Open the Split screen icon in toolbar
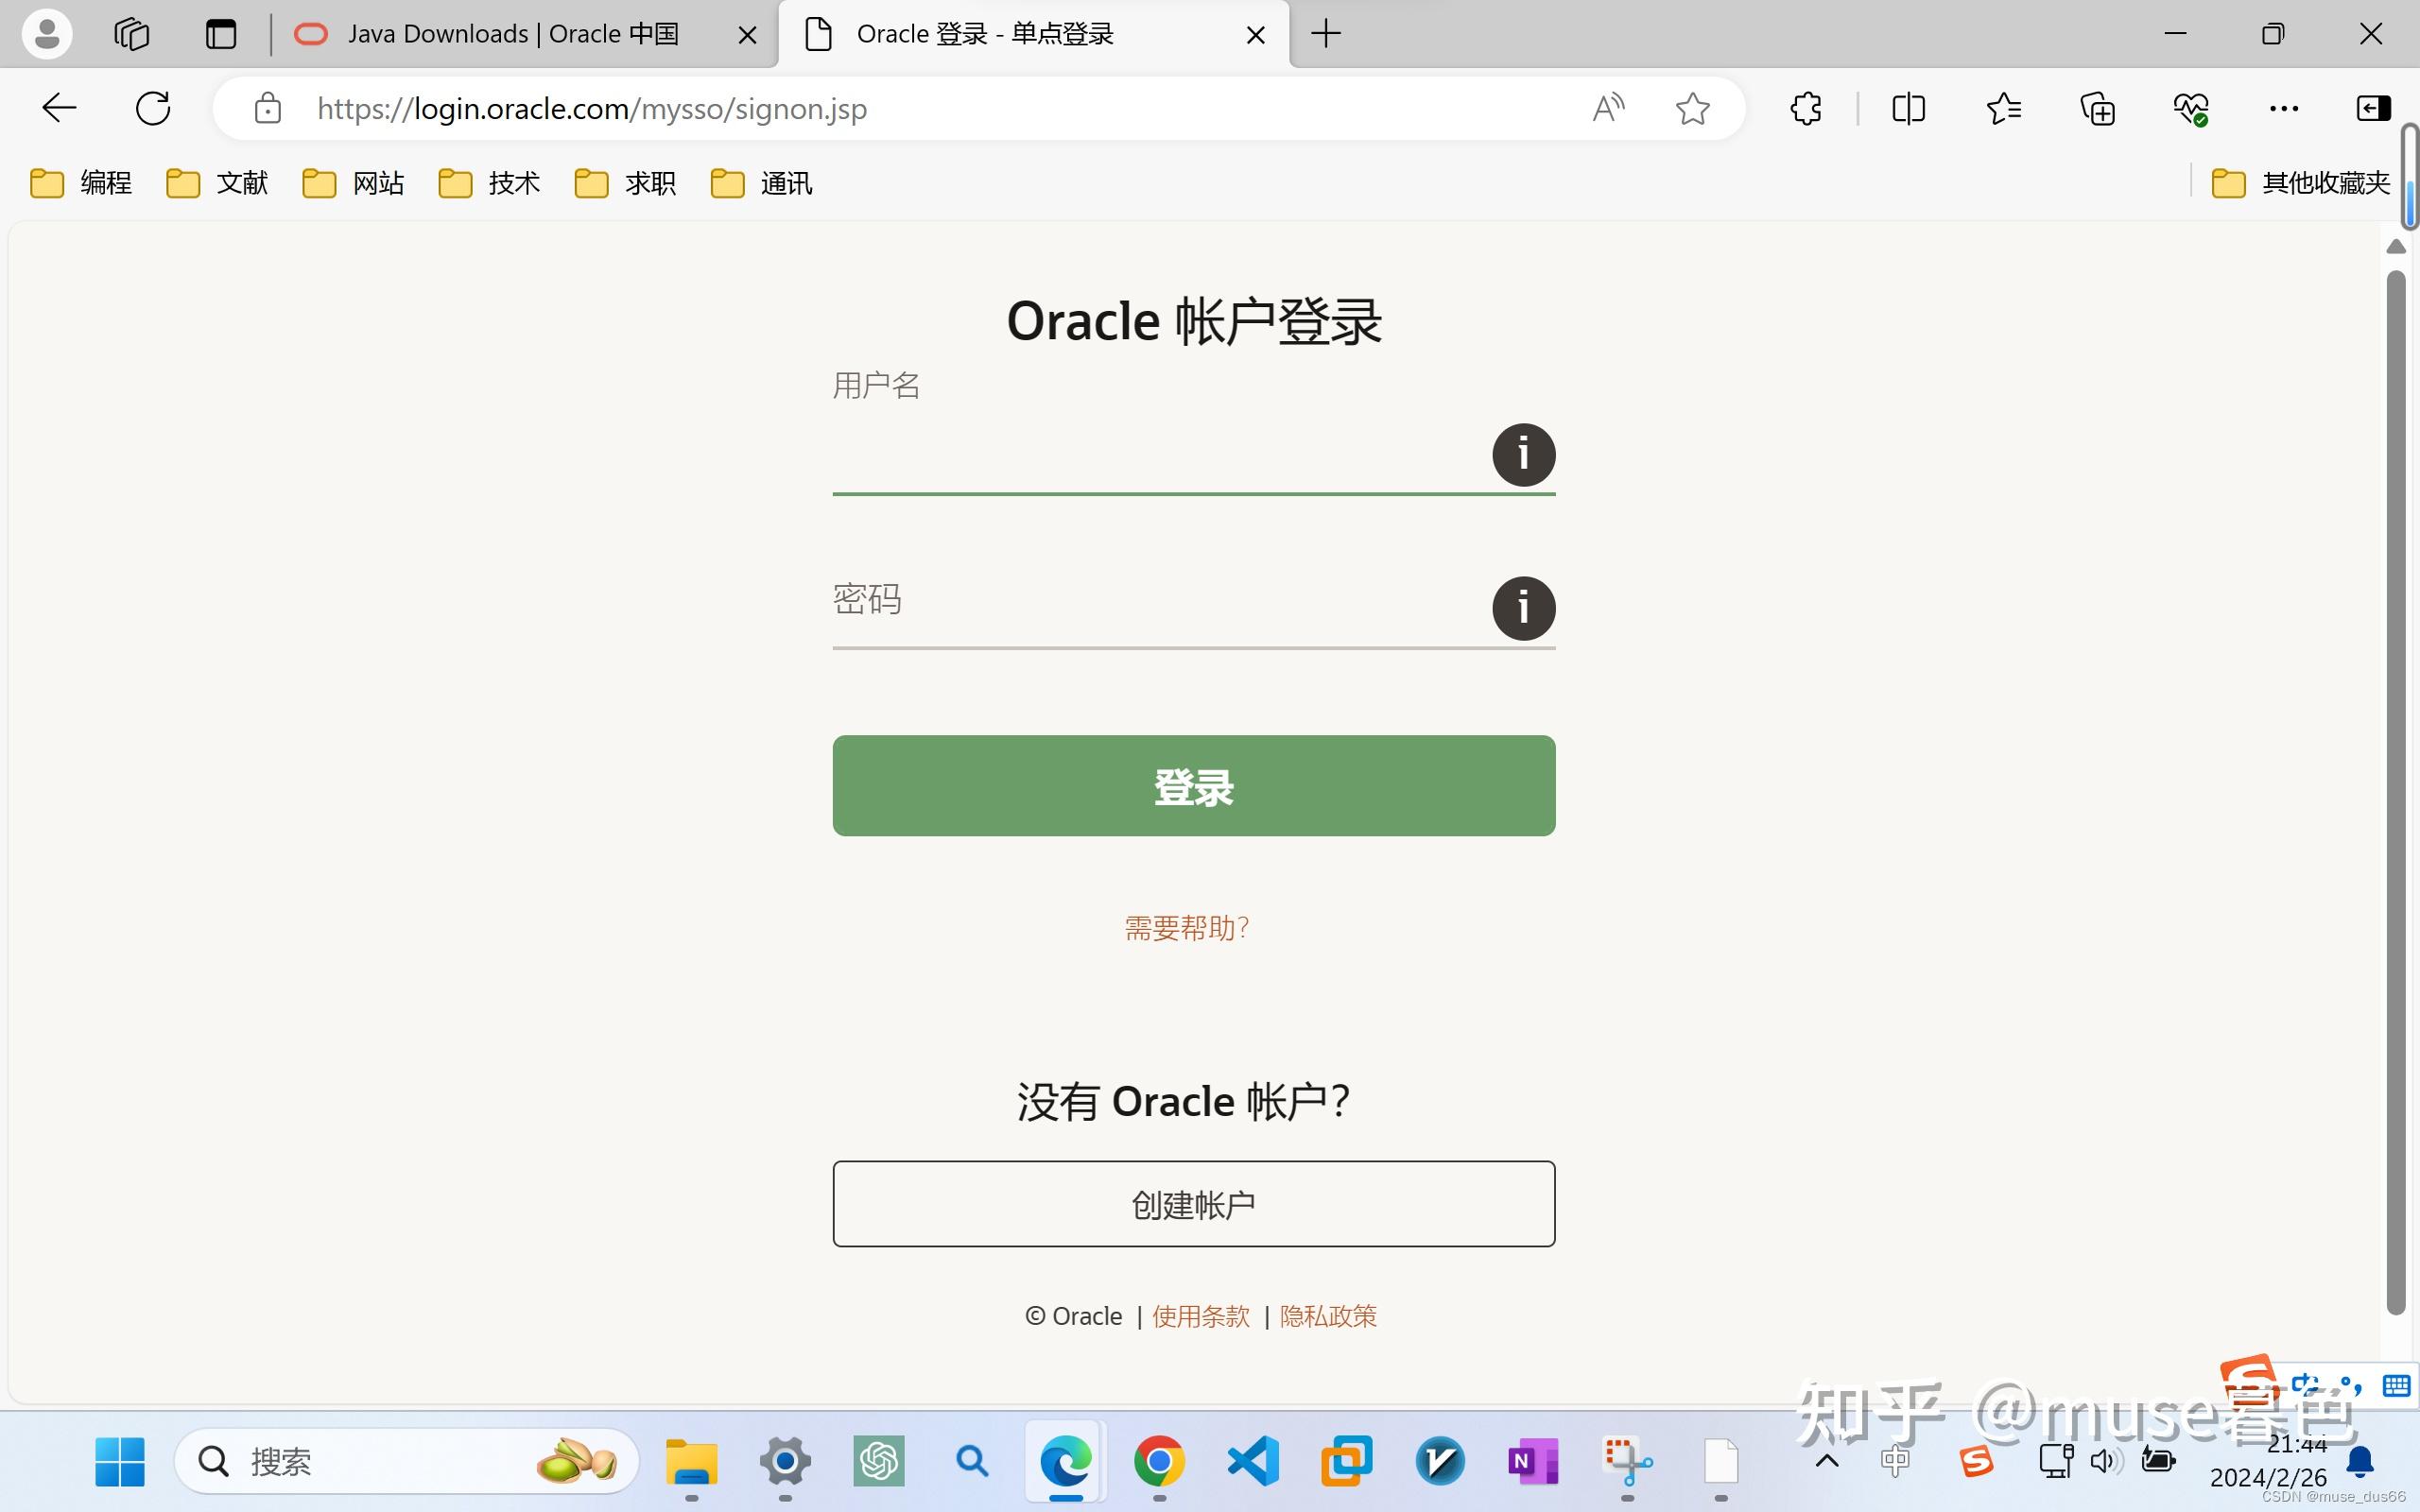2420x1512 pixels. click(x=1908, y=108)
